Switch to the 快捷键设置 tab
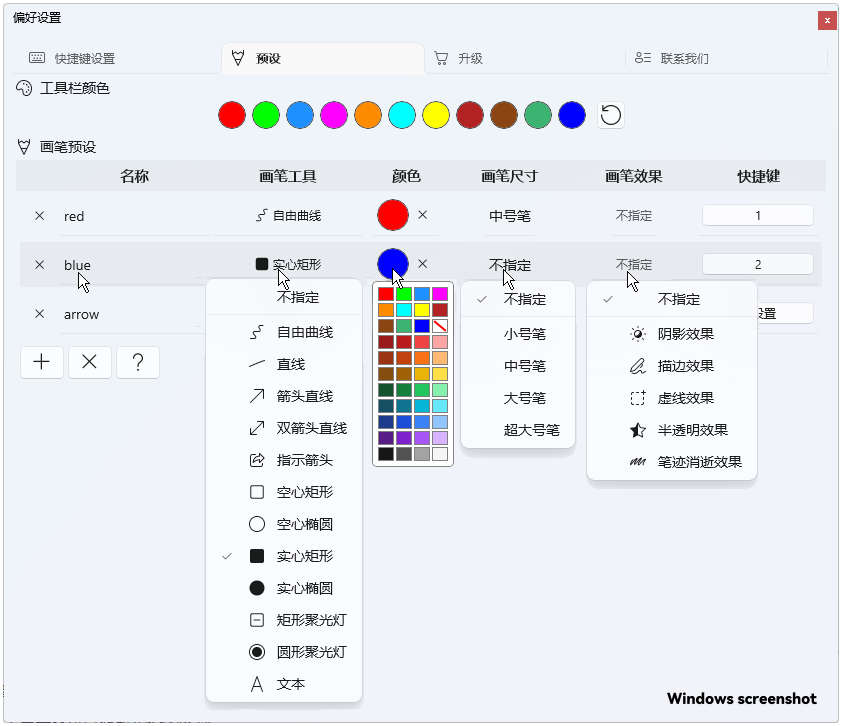842x726 pixels. pos(72,58)
